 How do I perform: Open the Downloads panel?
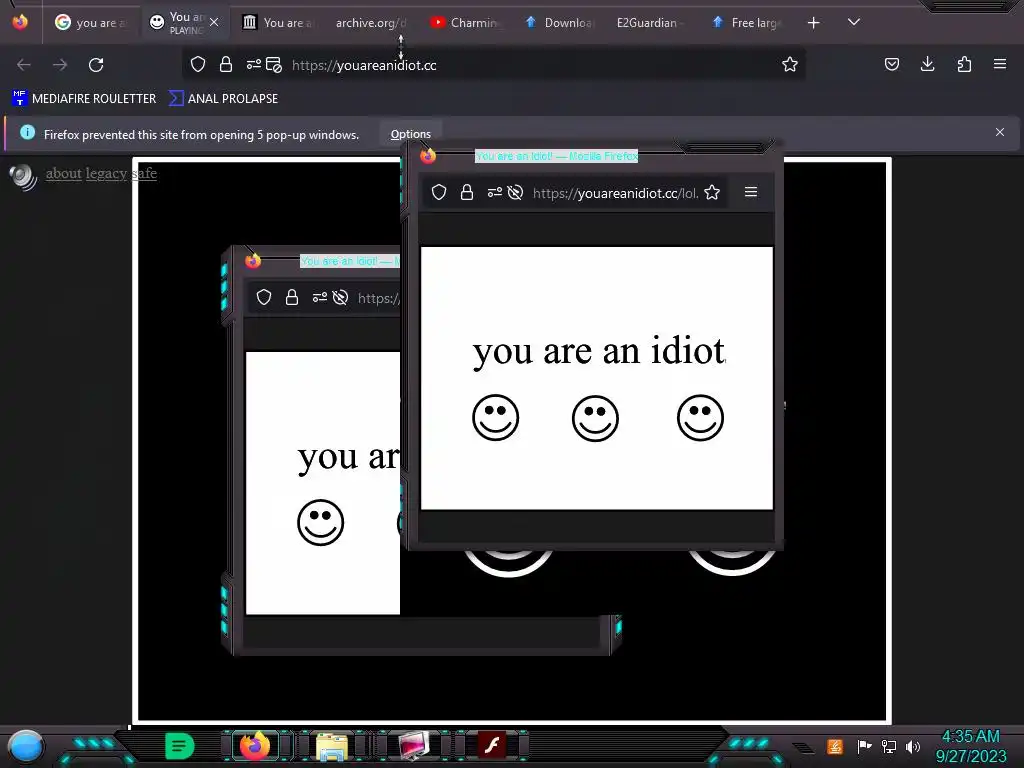927,64
